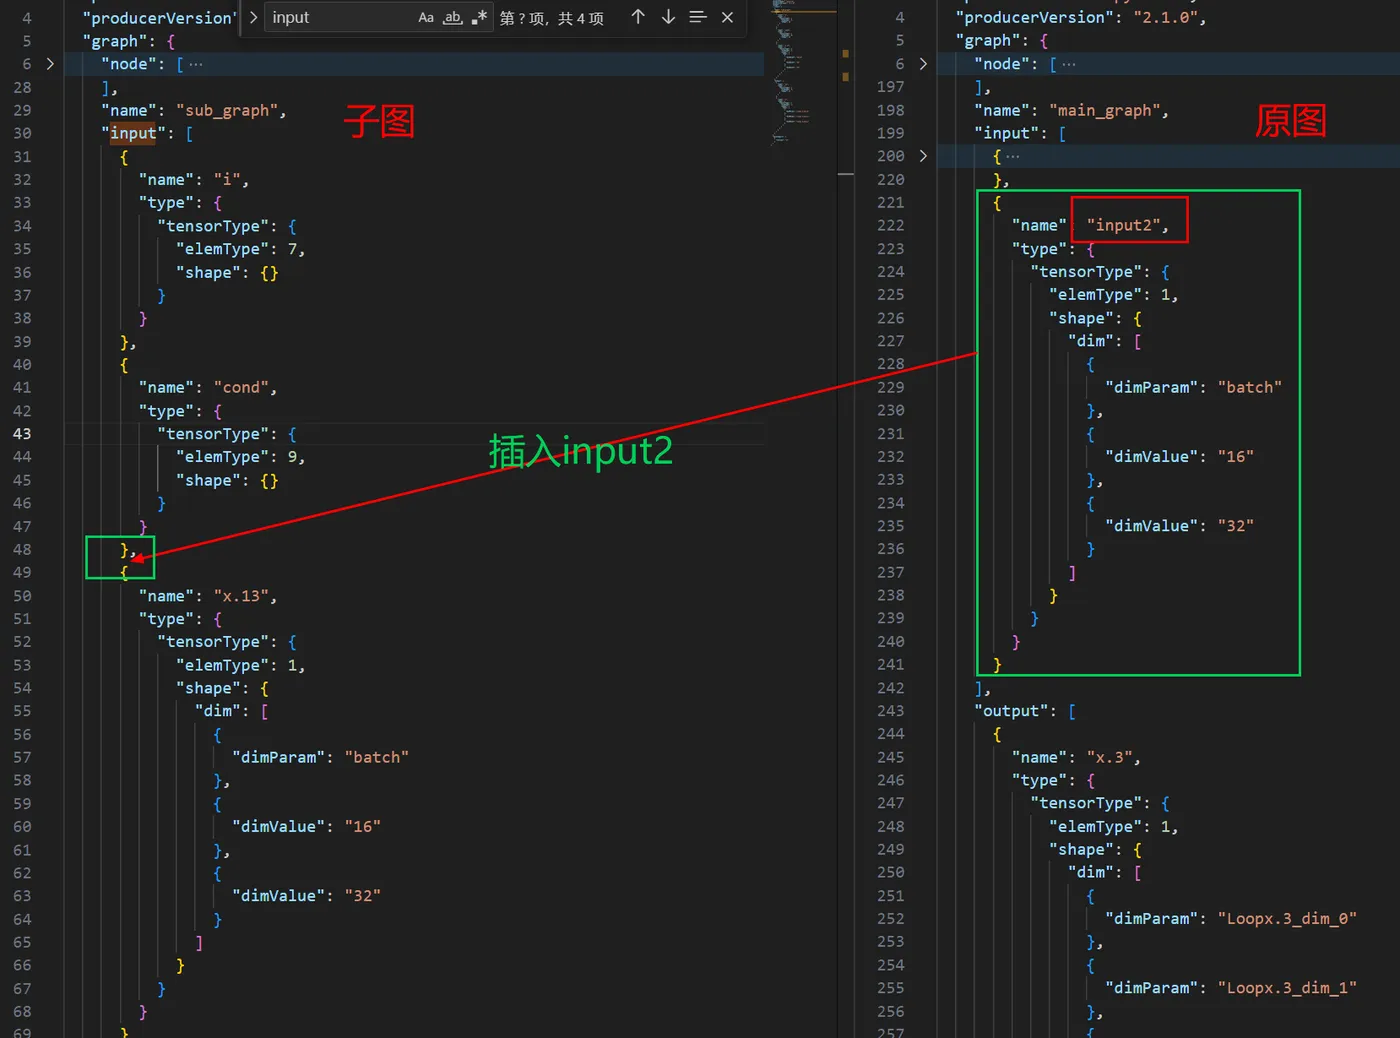Screen dimensions: 1400x1038
Task: Click line number 222 in right gutter
Action: pos(890,225)
